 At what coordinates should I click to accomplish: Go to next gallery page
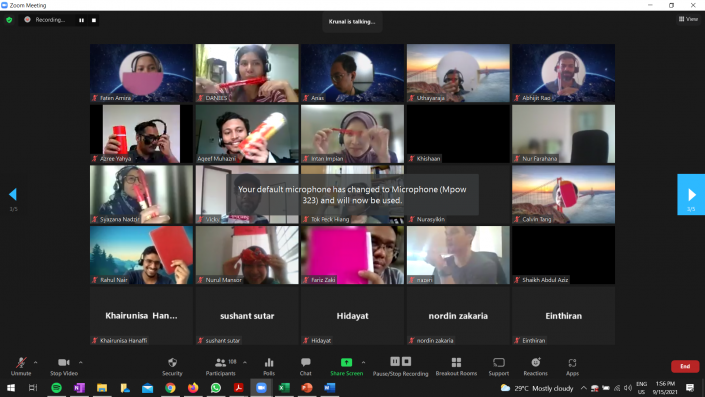(x=691, y=194)
